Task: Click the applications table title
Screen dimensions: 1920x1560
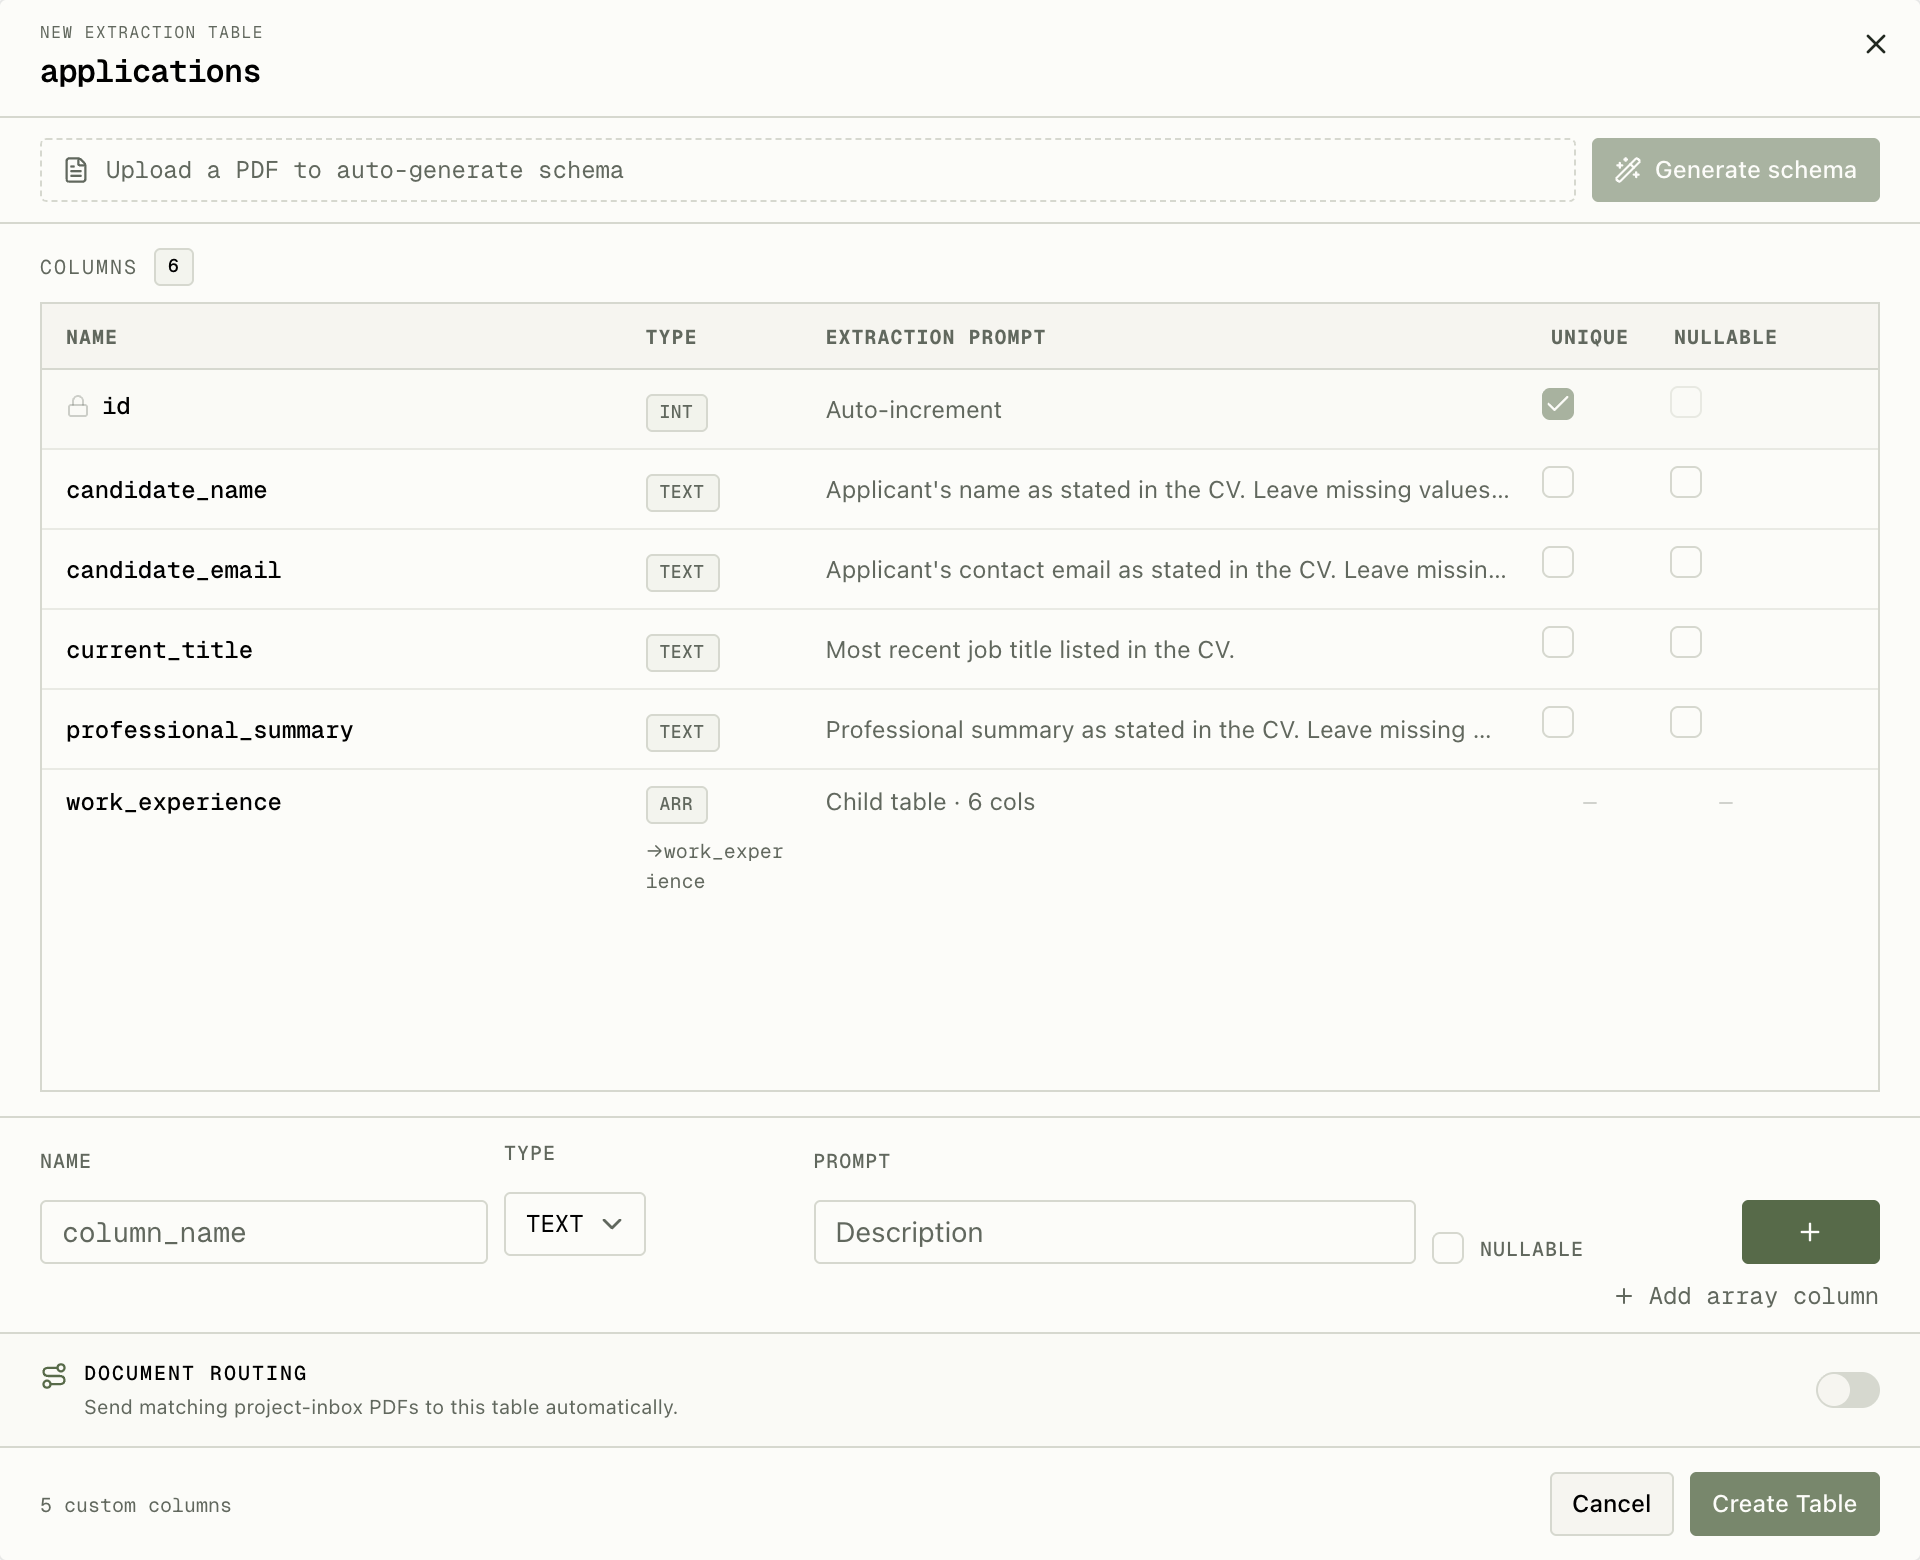Action: click(x=150, y=72)
